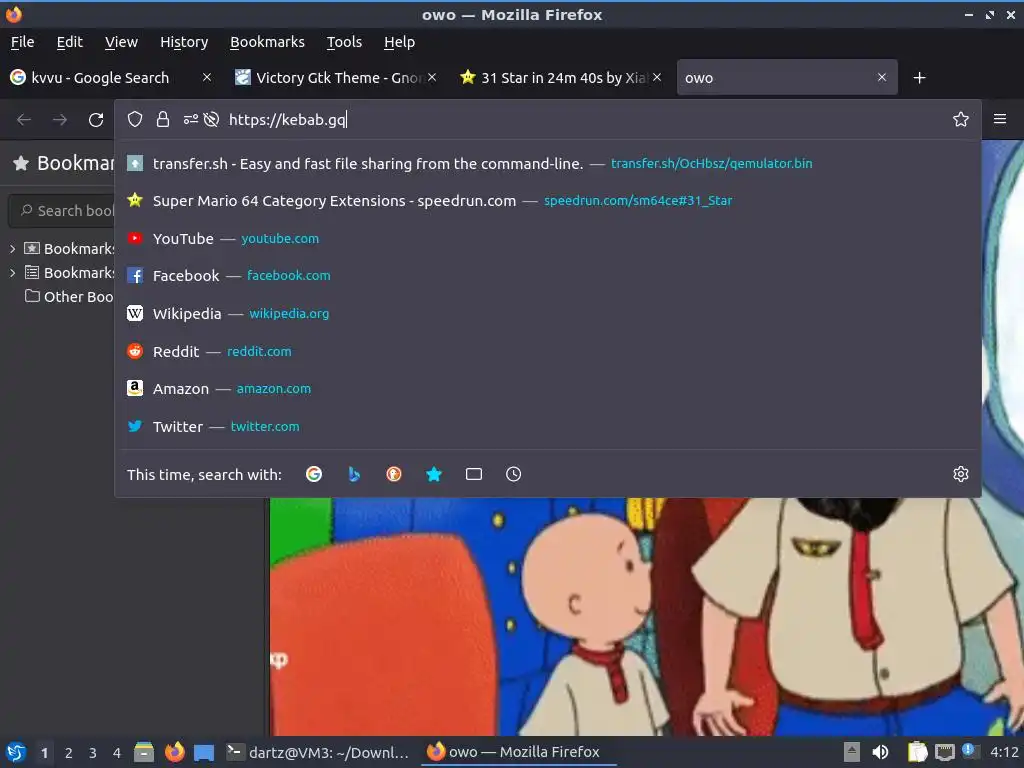The image size is (1024, 768).
Task: Select the Amazon suggestion
Action: pos(548,389)
